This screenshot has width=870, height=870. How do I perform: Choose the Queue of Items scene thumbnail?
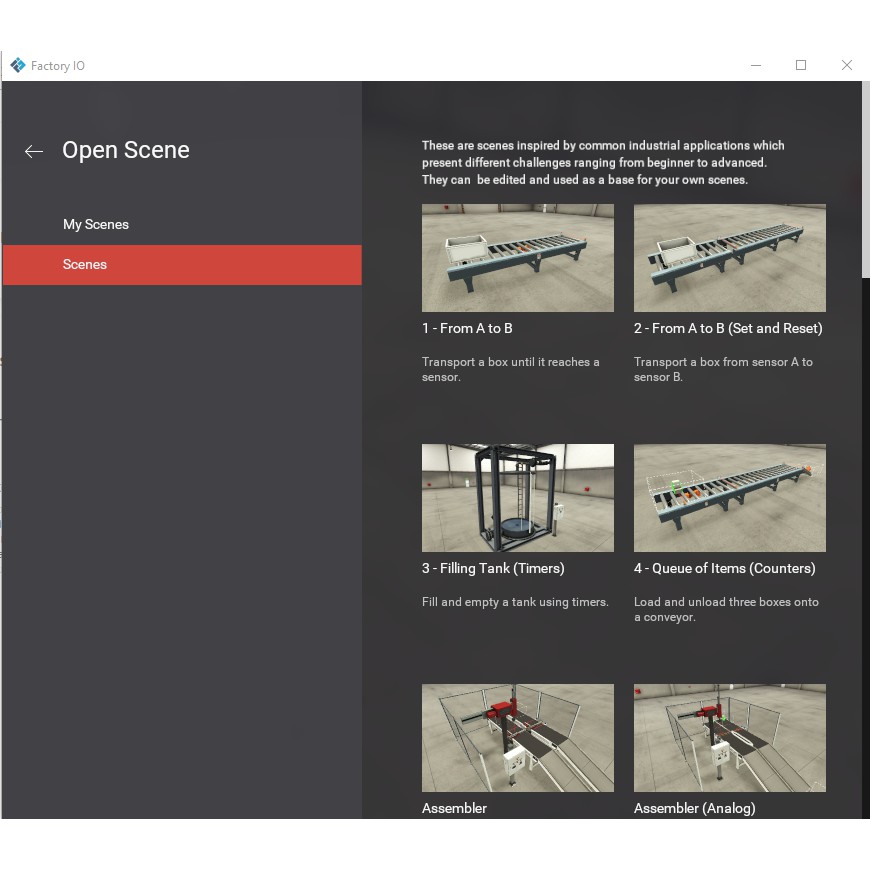click(x=729, y=498)
